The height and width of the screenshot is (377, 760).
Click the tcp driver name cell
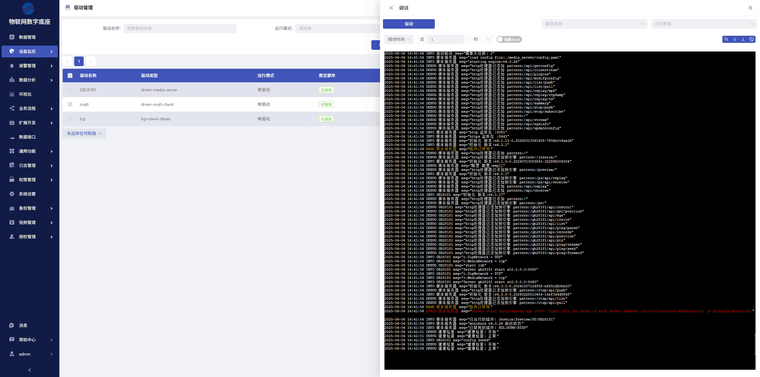[x=82, y=119]
